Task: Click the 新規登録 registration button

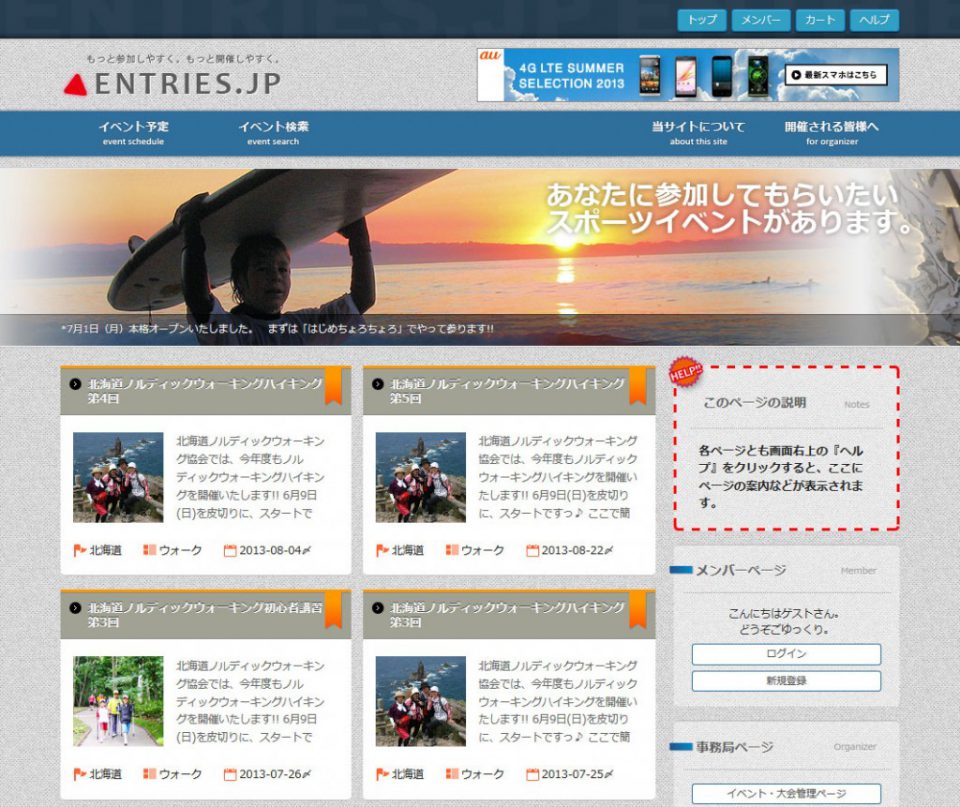Action: pos(786,681)
